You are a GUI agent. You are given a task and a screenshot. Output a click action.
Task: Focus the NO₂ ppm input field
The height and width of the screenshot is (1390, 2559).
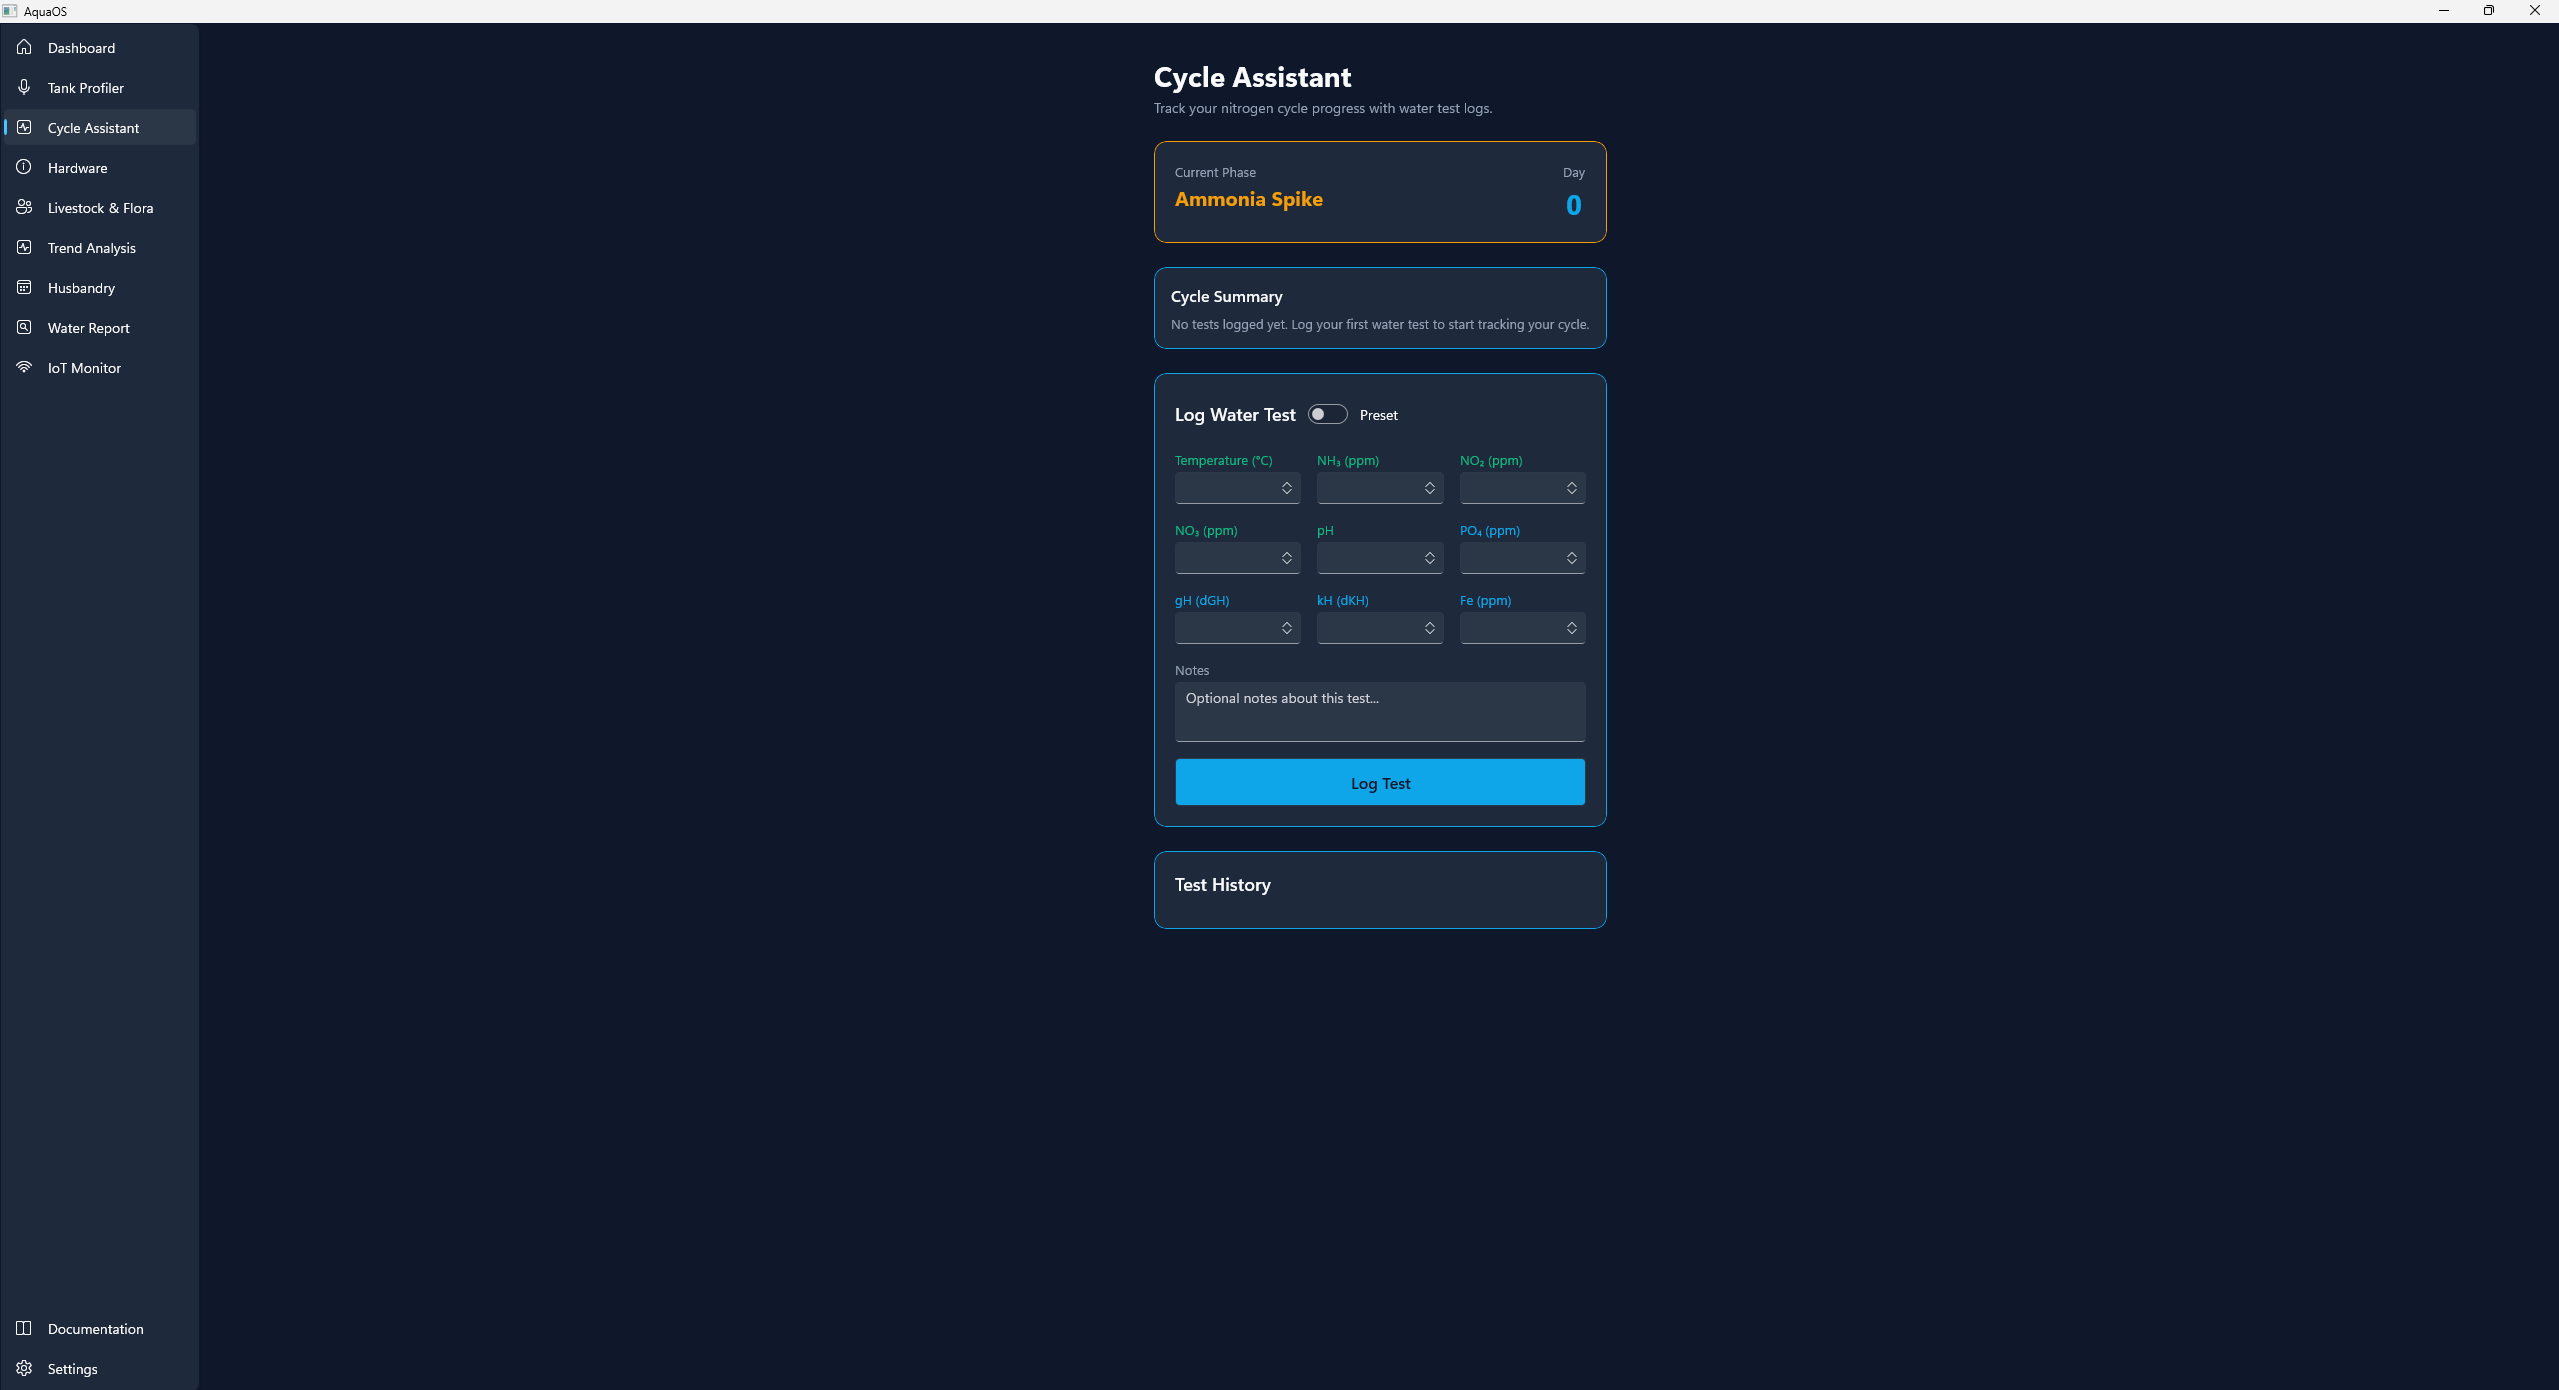pos(1510,488)
